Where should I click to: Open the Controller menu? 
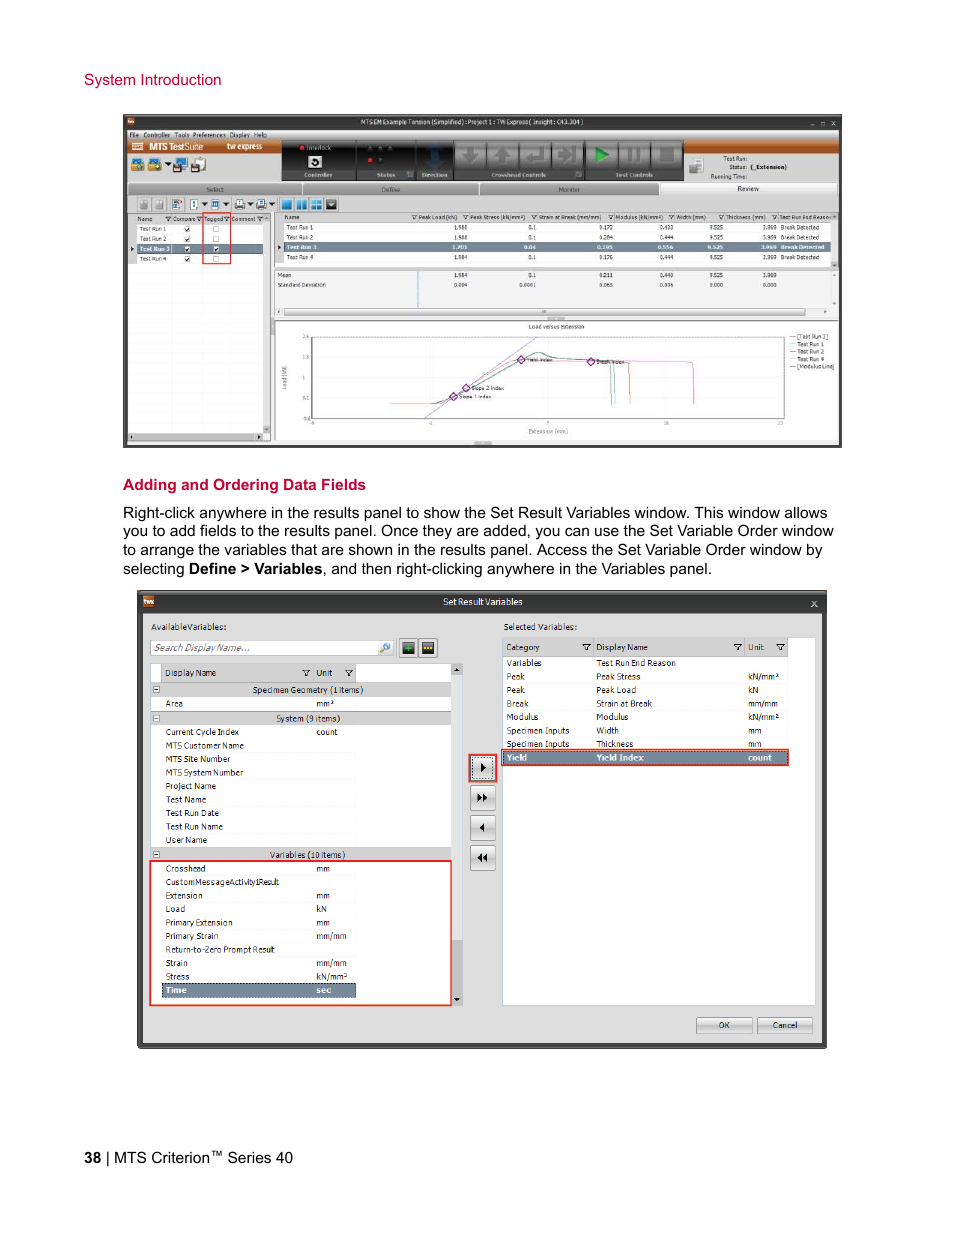click(157, 135)
